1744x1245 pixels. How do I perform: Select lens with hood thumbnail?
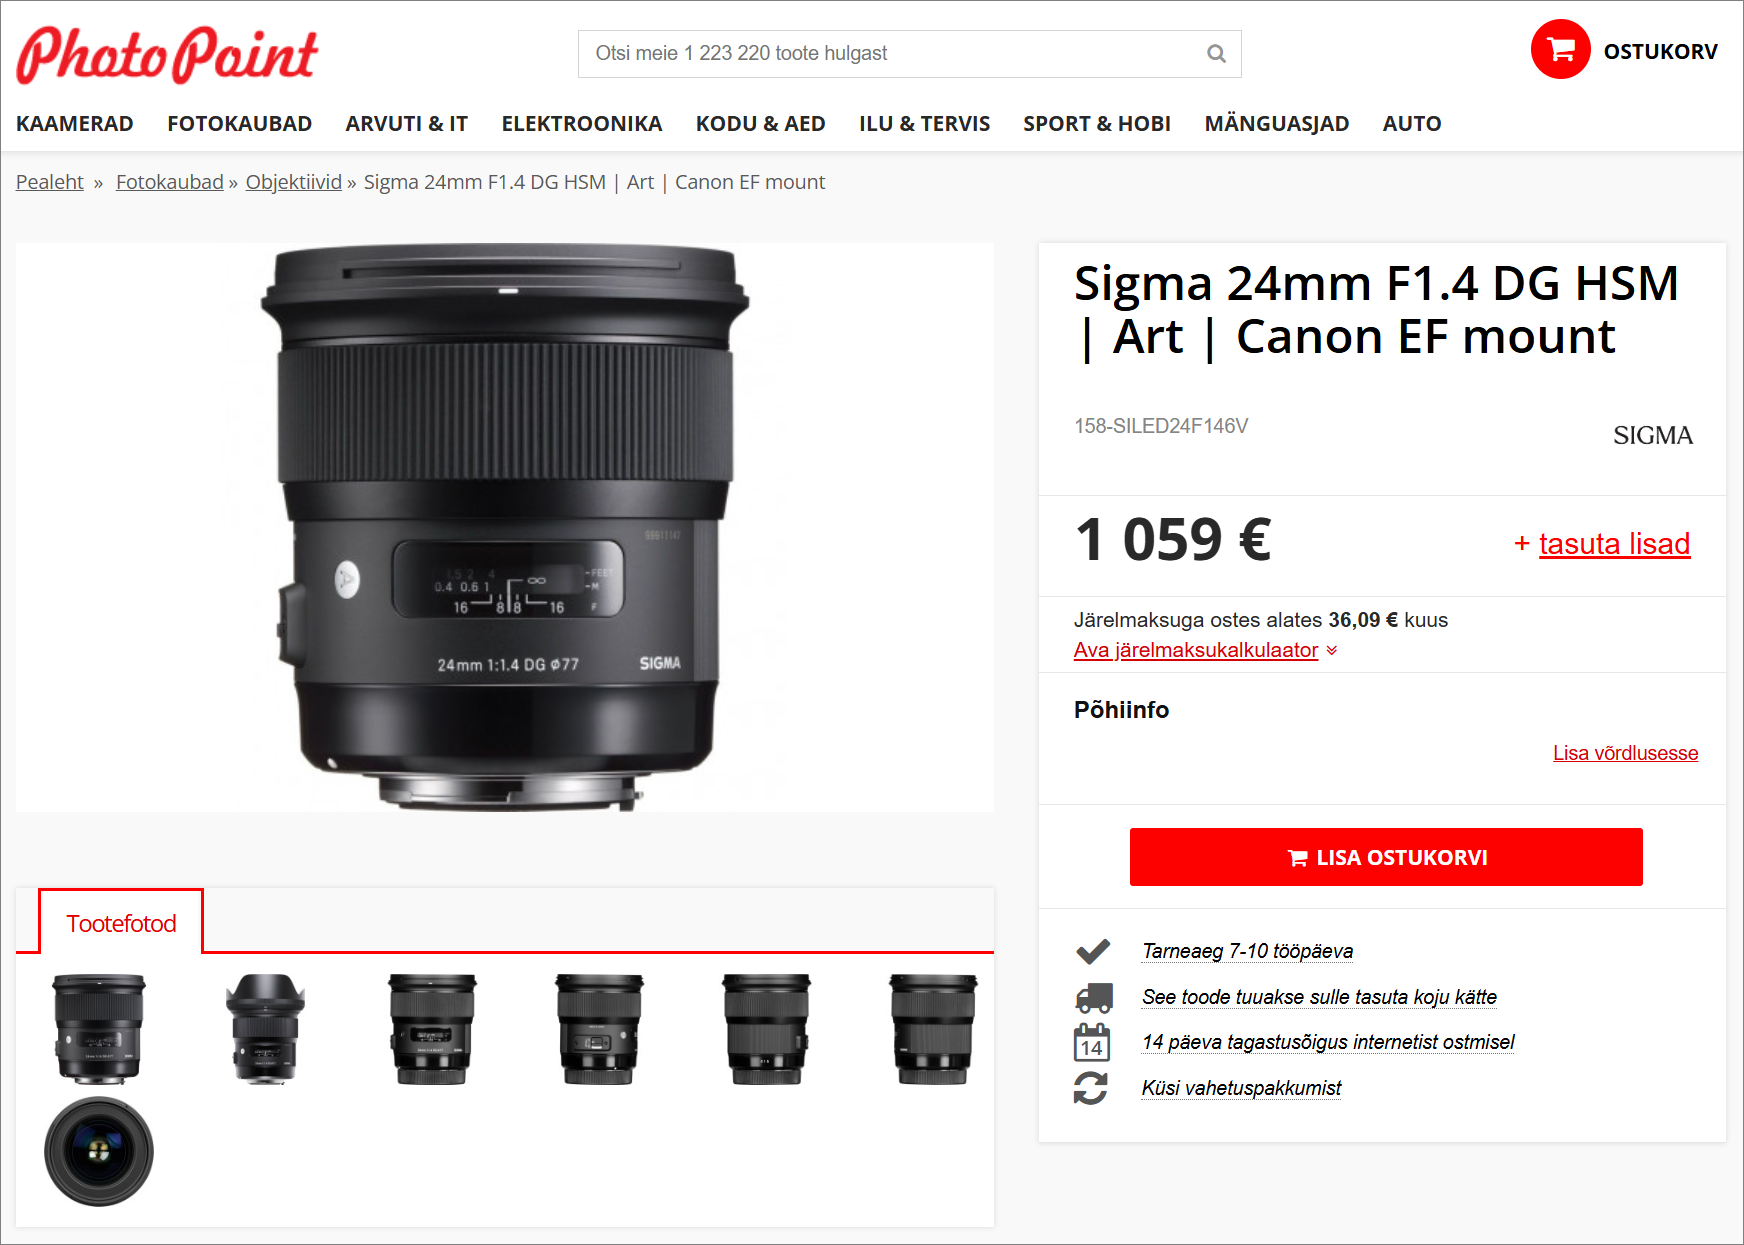coord(265,1029)
